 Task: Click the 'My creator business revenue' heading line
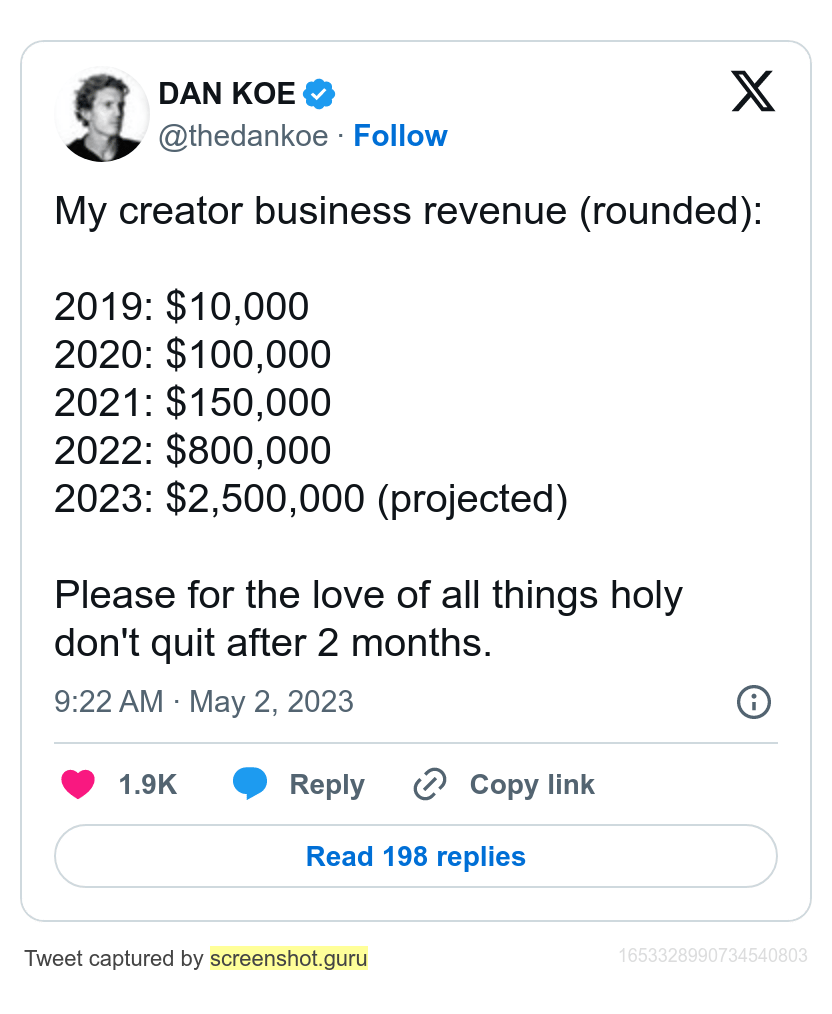(409, 211)
